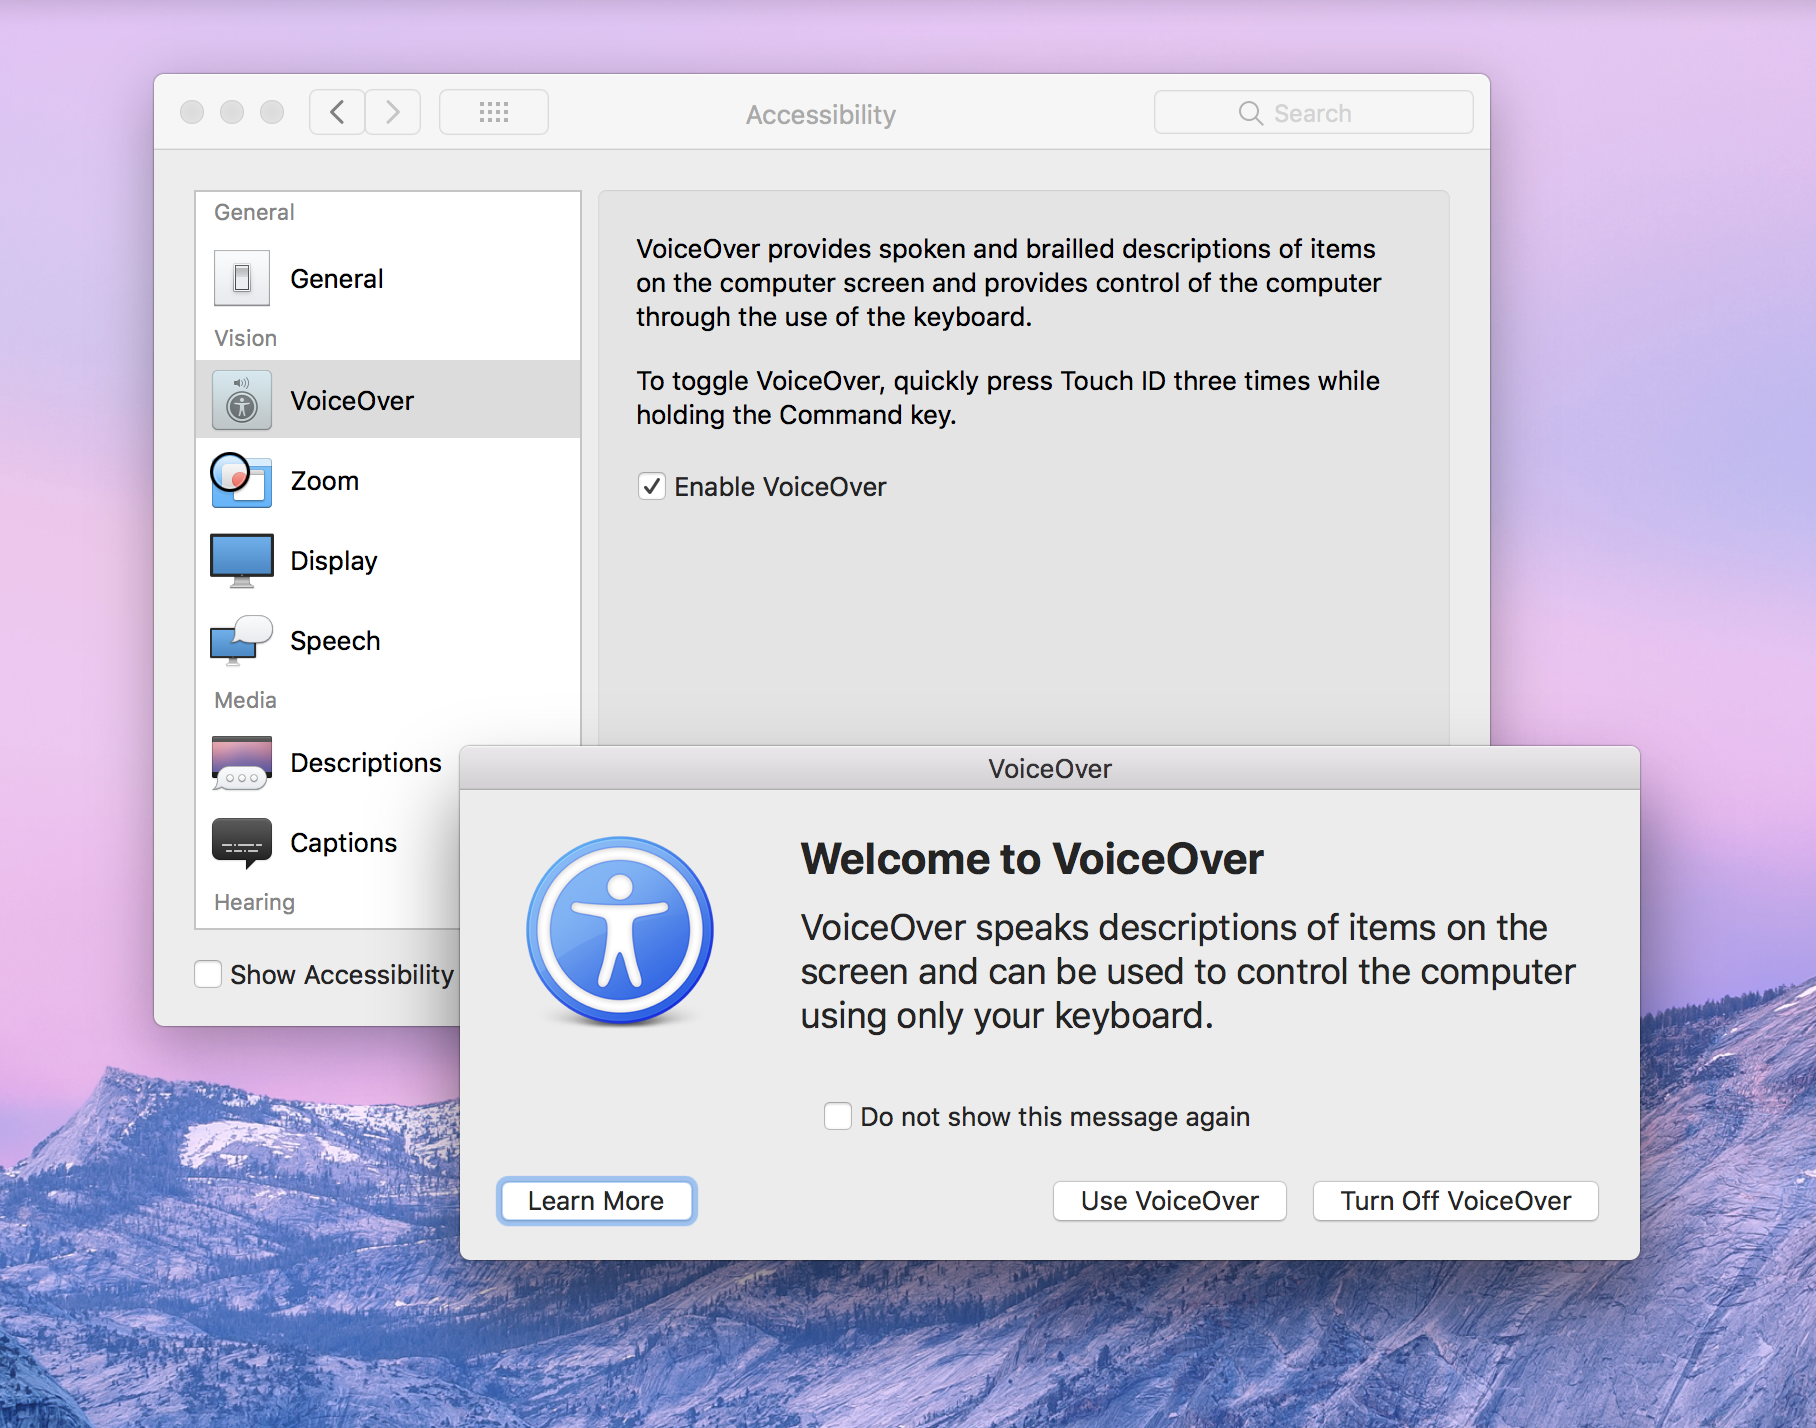Open the Display settings row
Image resolution: width=1816 pixels, height=1428 pixels.
pyautogui.click(x=388, y=560)
